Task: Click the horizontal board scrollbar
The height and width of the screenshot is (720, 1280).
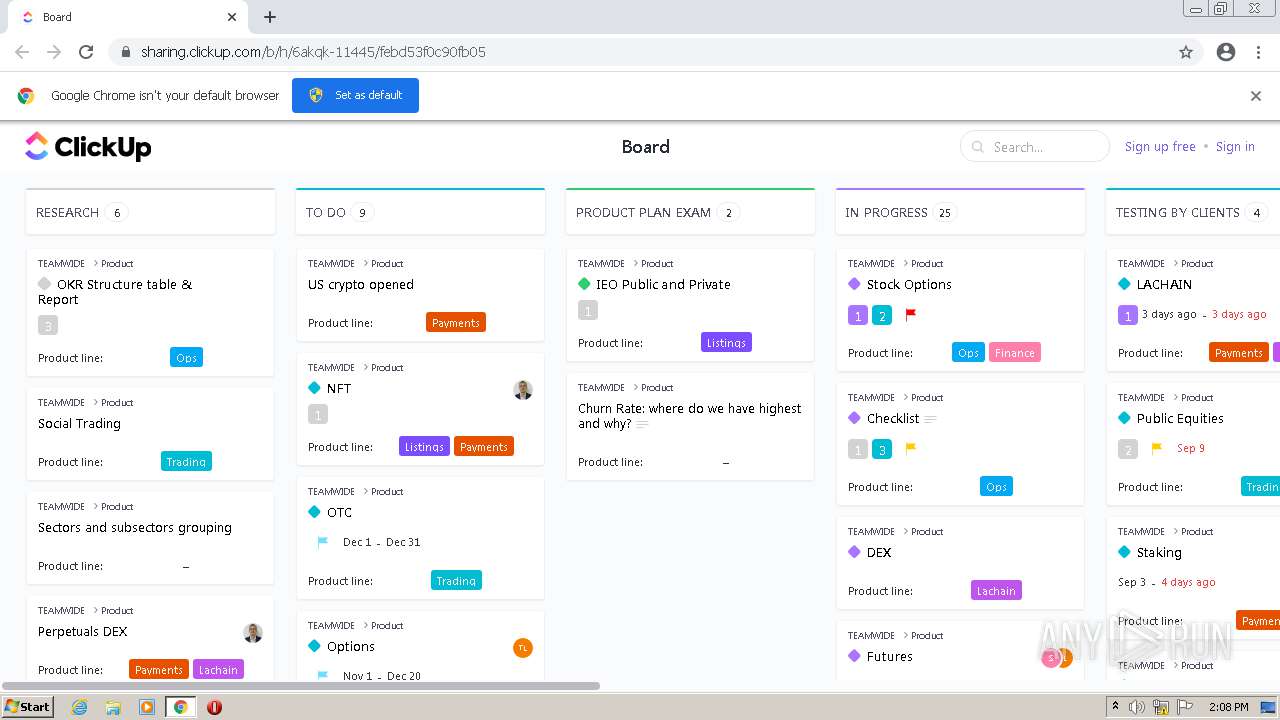Action: (301, 686)
